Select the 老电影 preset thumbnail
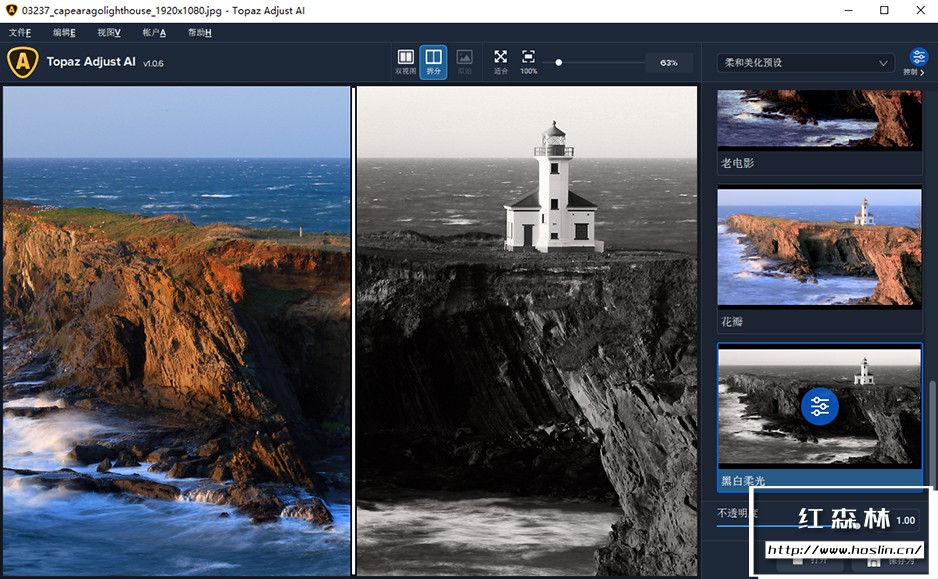 [x=819, y=118]
